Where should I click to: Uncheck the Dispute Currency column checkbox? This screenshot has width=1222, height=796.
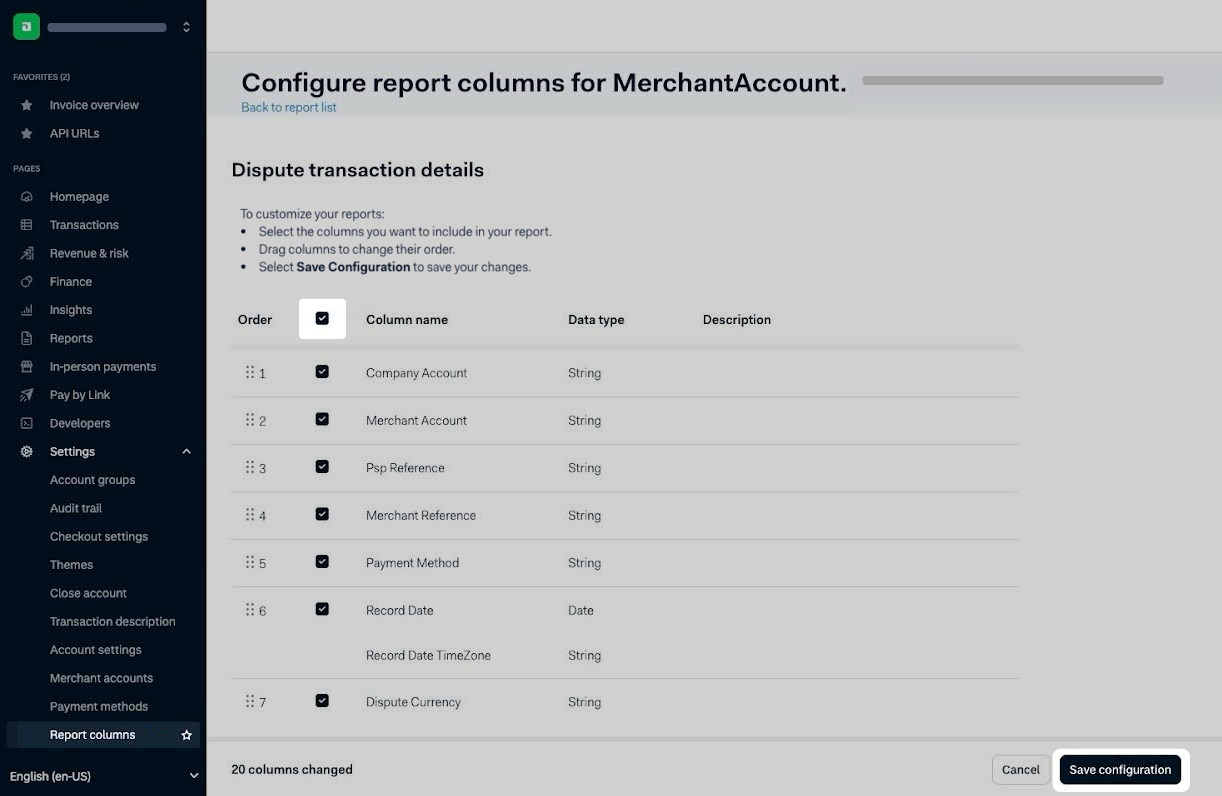[x=322, y=701]
